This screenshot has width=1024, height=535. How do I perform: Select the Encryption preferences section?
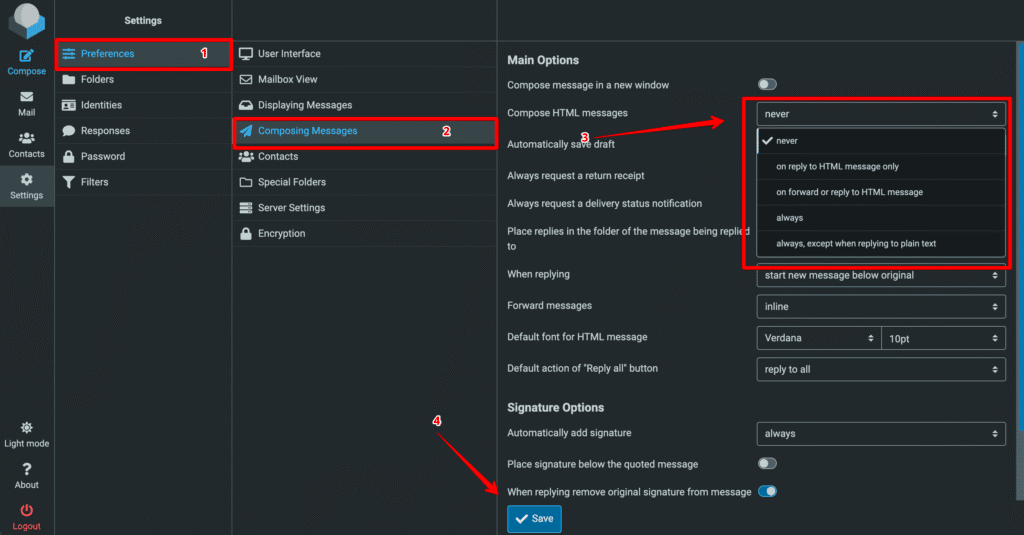point(281,234)
